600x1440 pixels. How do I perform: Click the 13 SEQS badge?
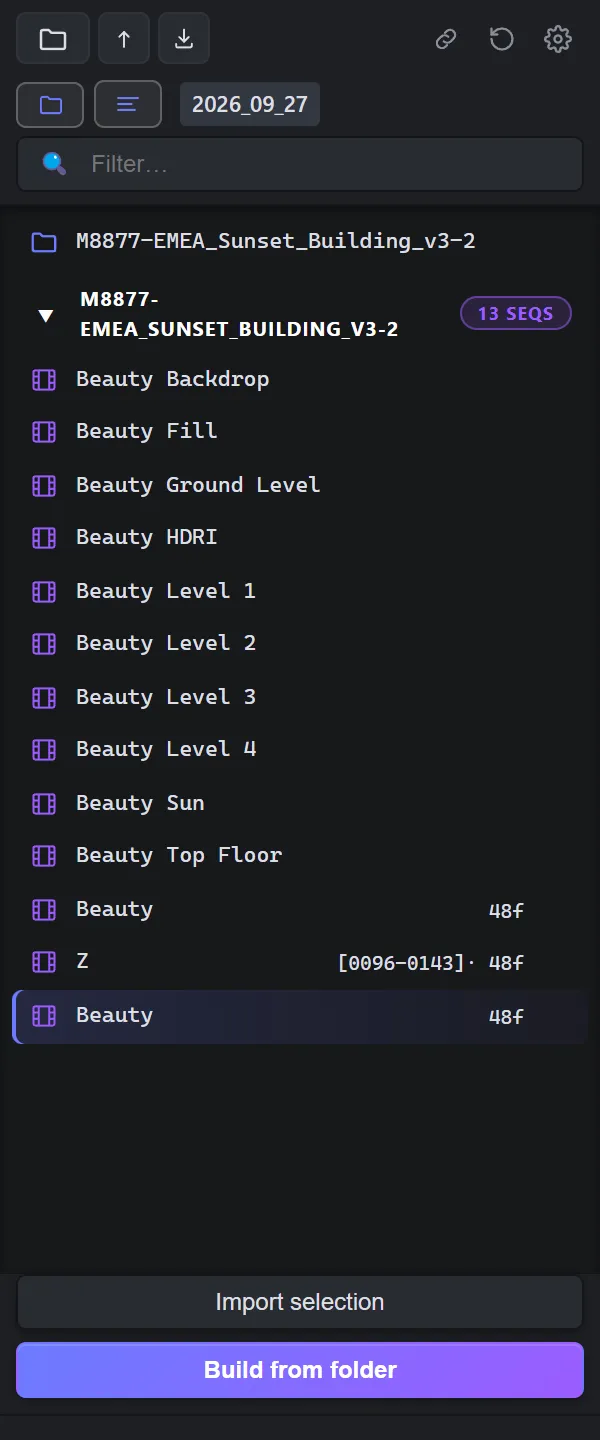pyautogui.click(x=516, y=313)
